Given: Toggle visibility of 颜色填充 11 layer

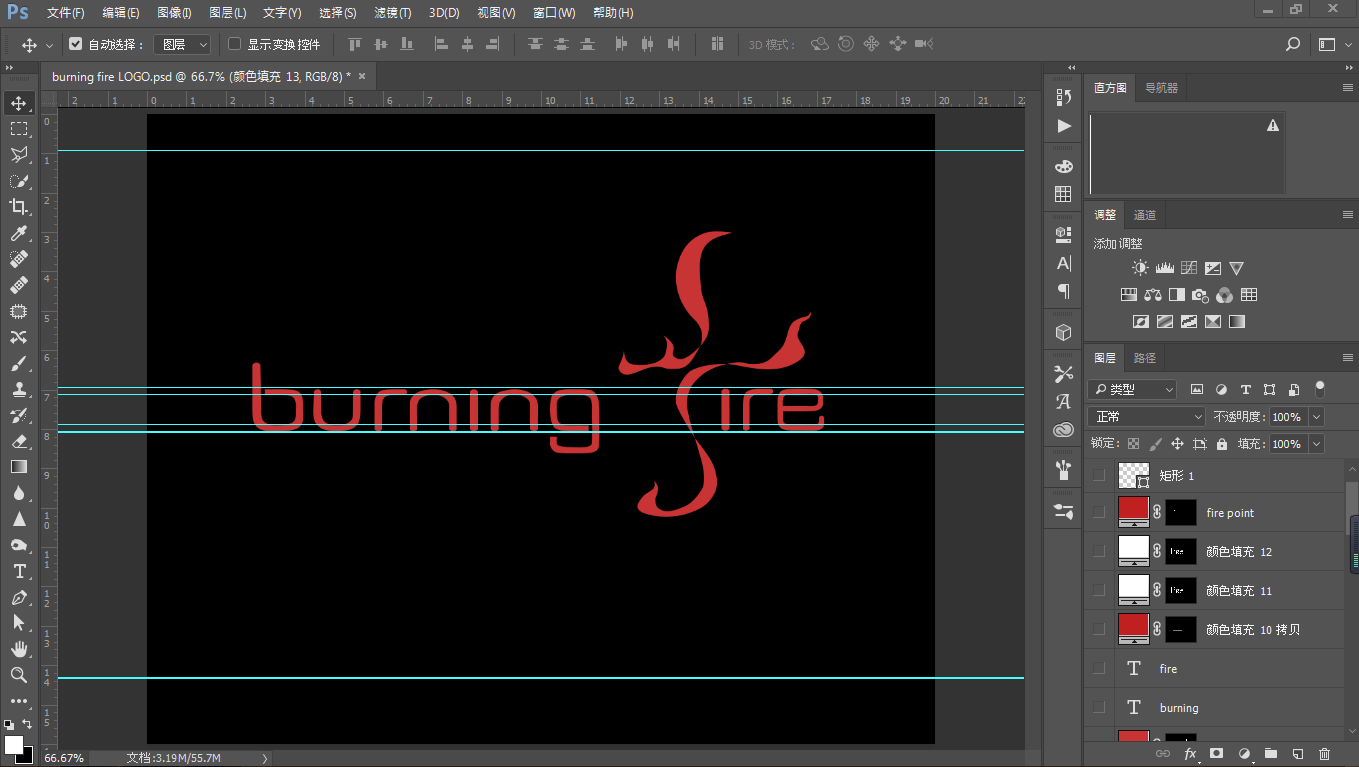Looking at the screenshot, I should [1100, 591].
